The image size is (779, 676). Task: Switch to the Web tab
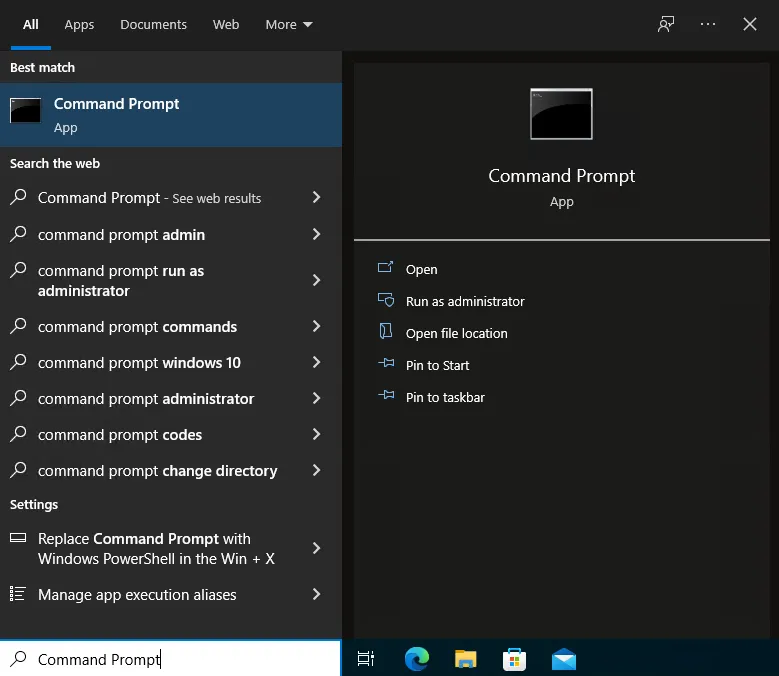point(226,25)
